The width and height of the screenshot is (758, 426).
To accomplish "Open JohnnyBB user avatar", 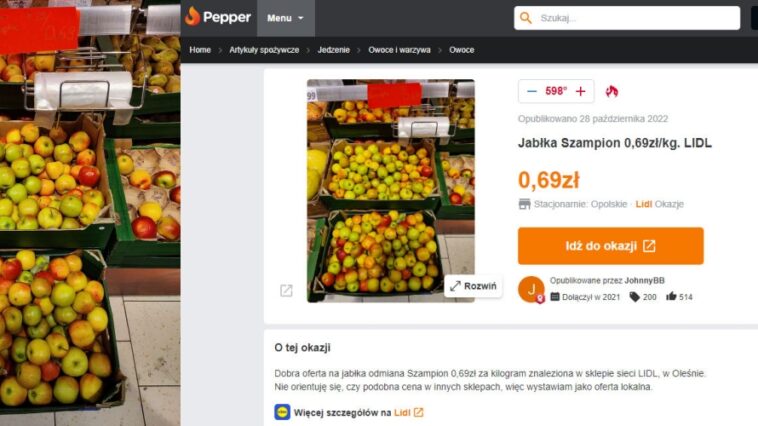I will point(531,289).
